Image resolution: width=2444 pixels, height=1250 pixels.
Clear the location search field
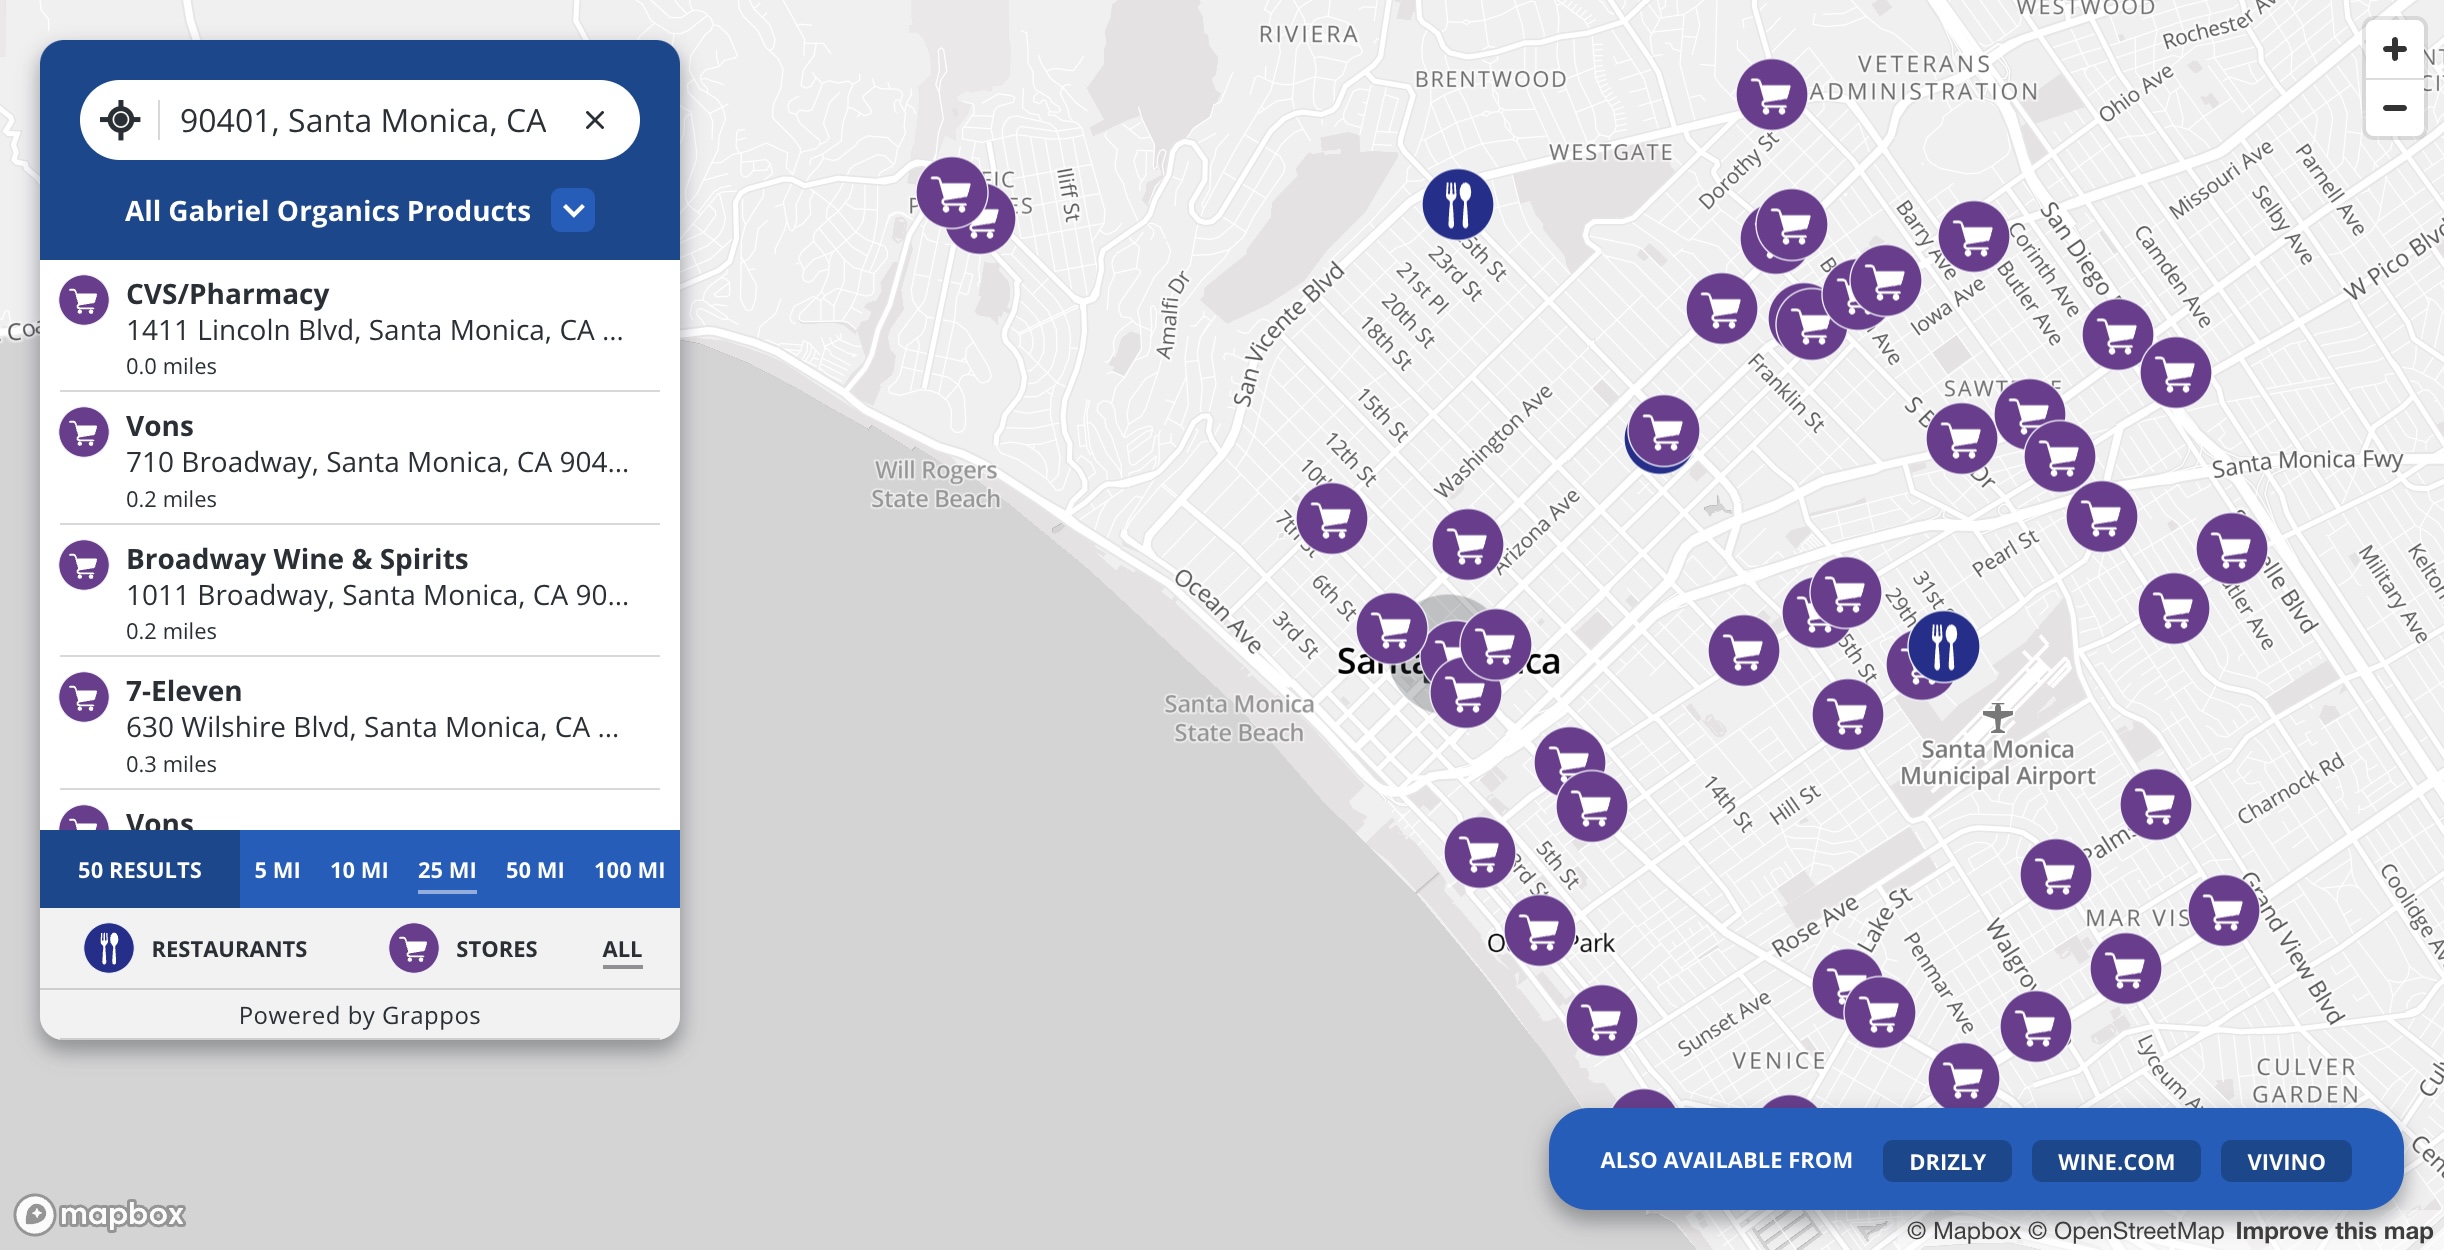pos(595,120)
